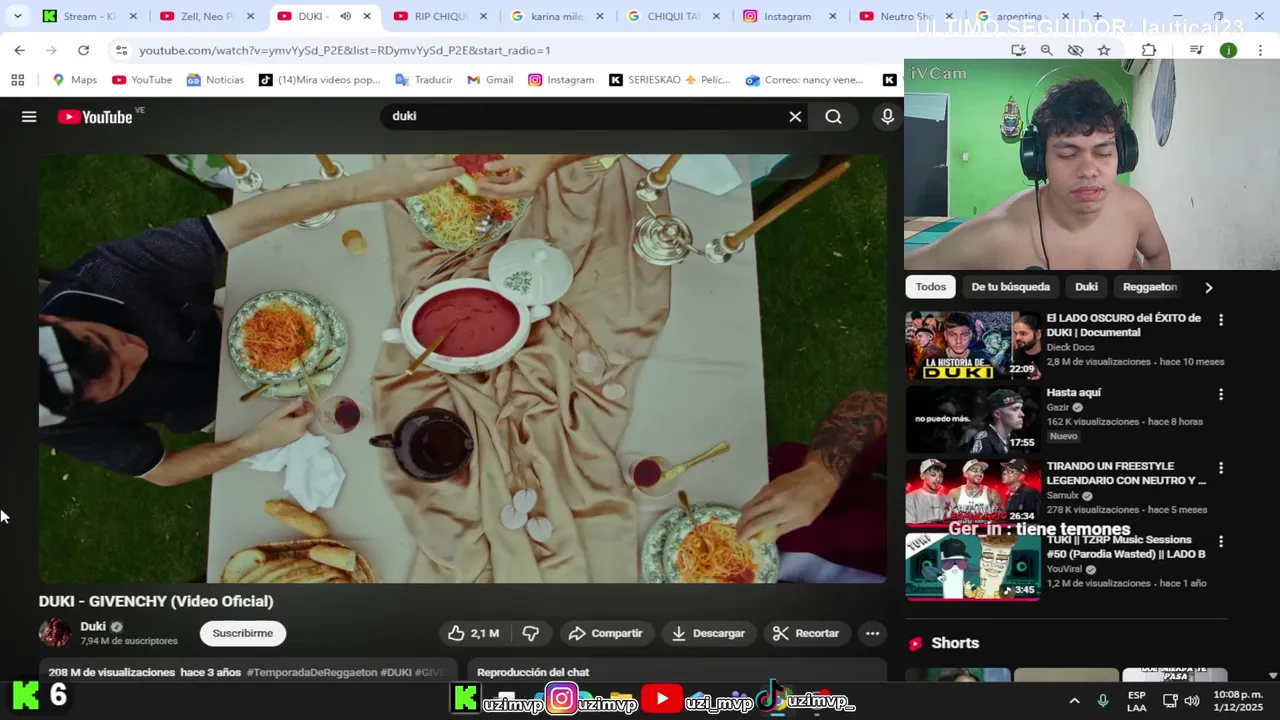Viewport: 1280px width, 720px height.
Task: Open options for 'TIRANDO UN FREESTYLE' video
Action: pyautogui.click(x=1220, y=468)
